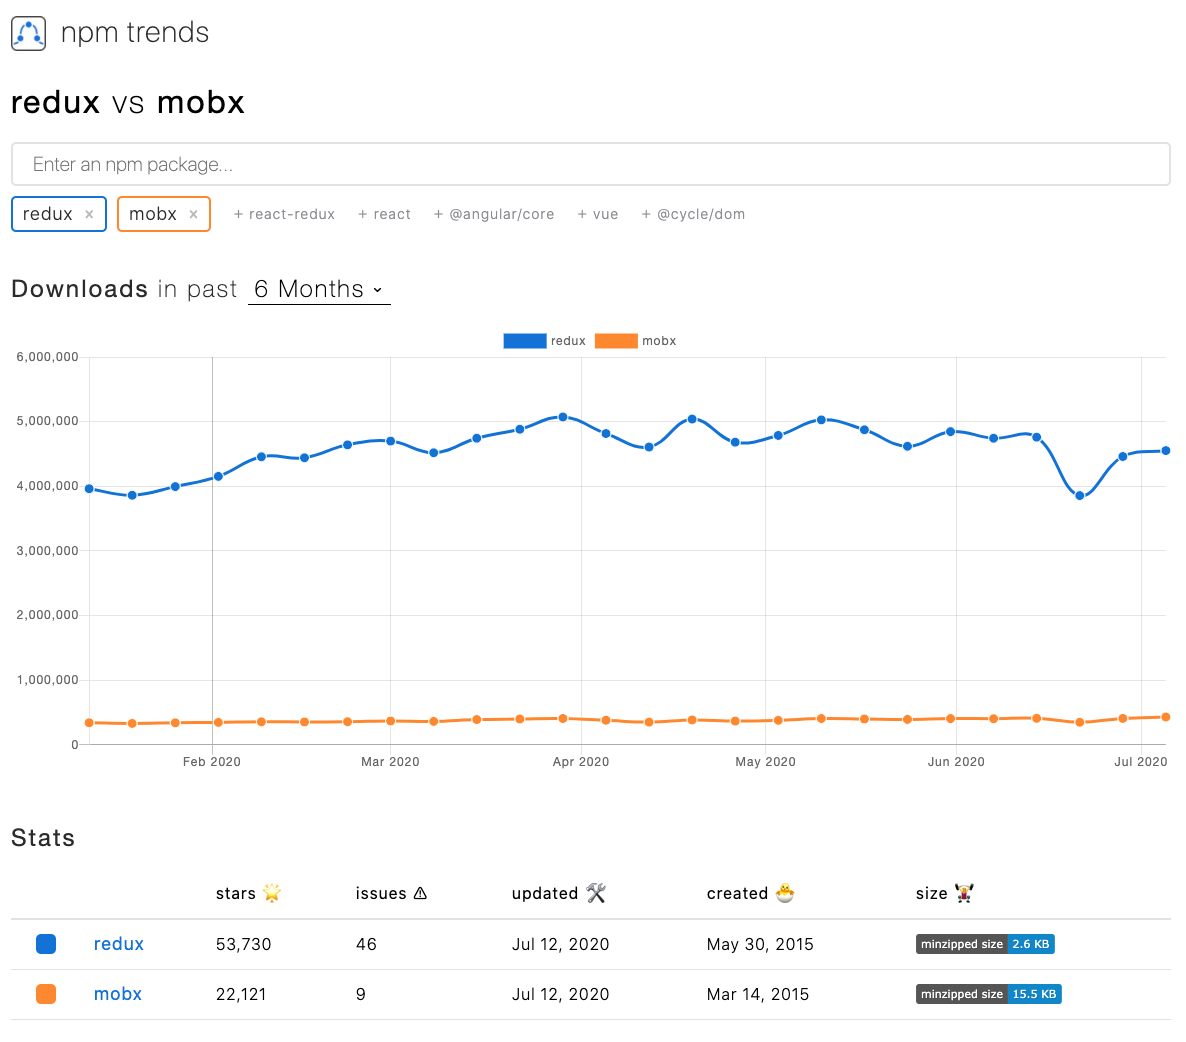Viewport: 1186px width, 1042px height.
Task: Click redux minzipped size 2.6 KB badge
Action: tap(985, 944)
